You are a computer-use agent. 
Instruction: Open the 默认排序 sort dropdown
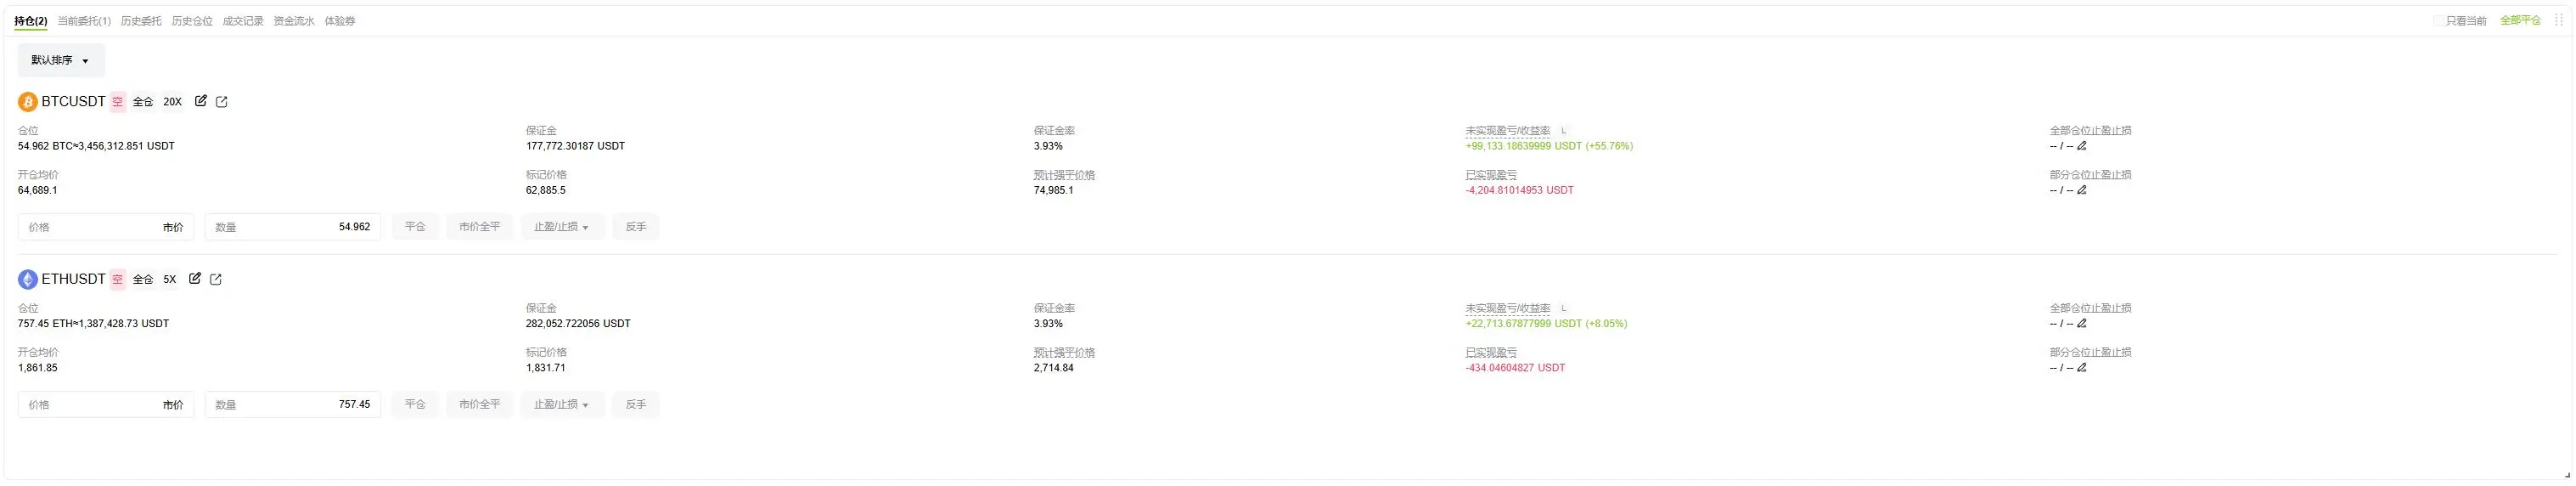61,61
